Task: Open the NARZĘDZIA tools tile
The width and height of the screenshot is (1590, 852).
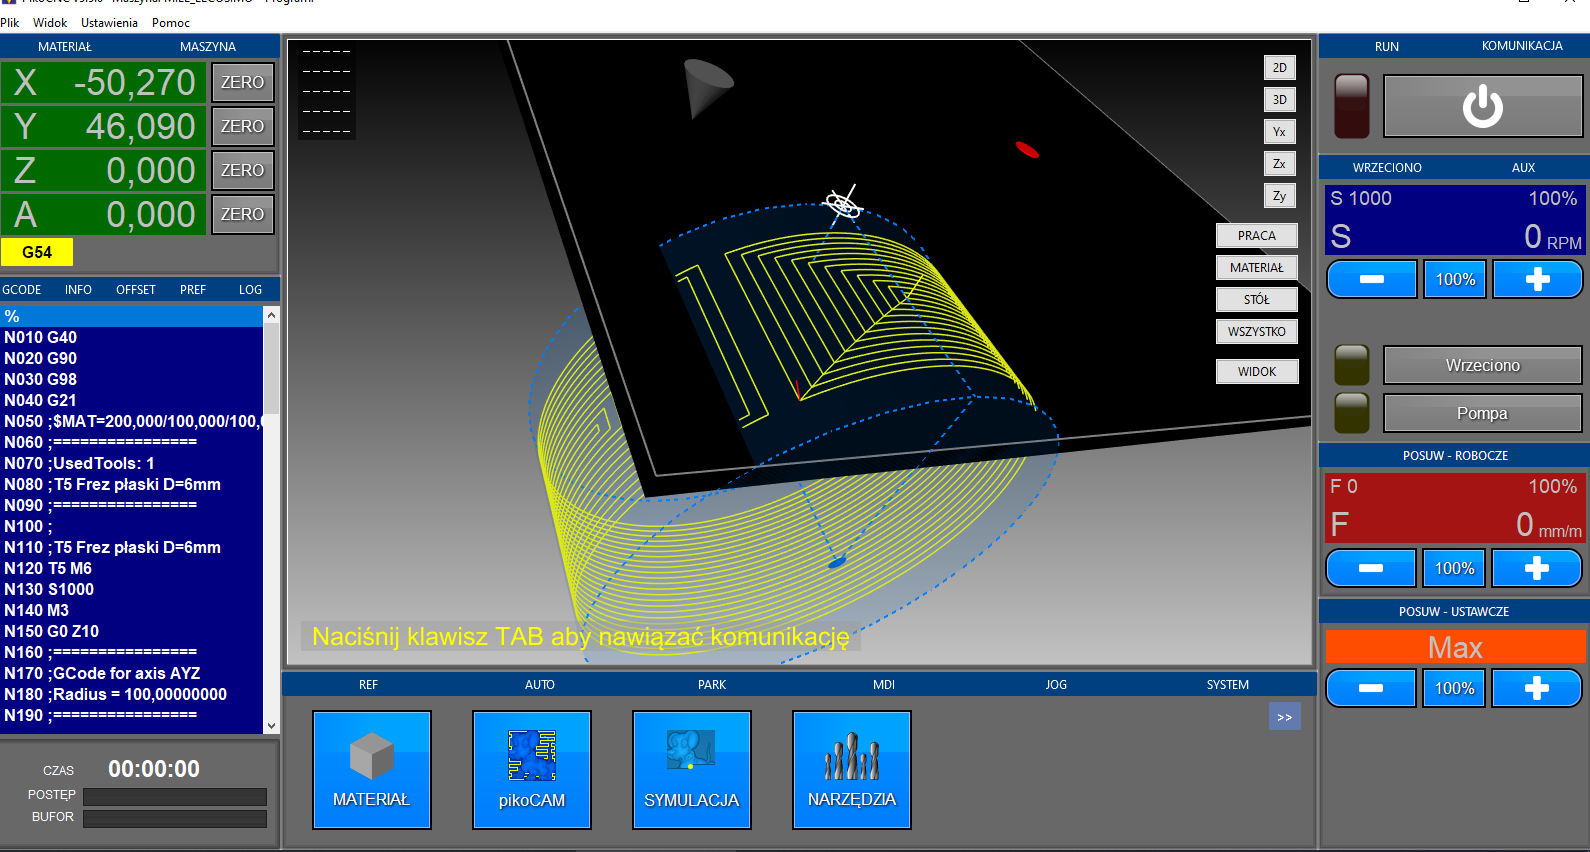Action: click(852, 770)
